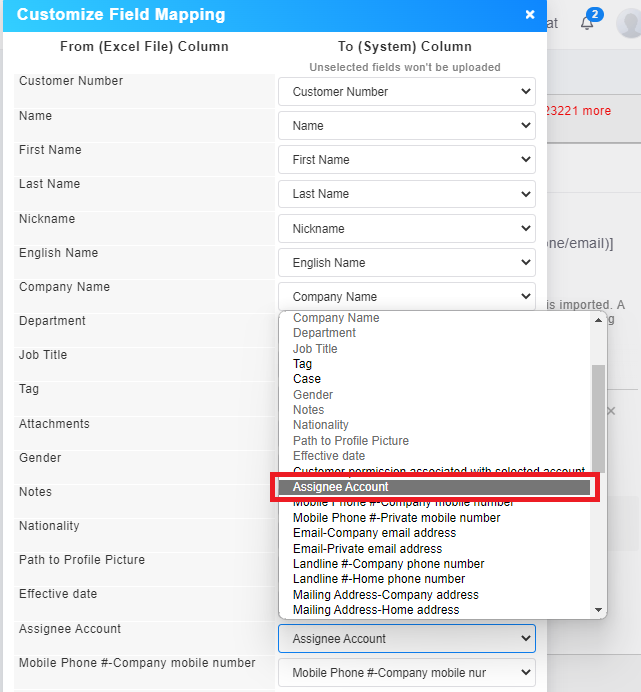Expand the Nickname system column dropdown

click(406, 229)
